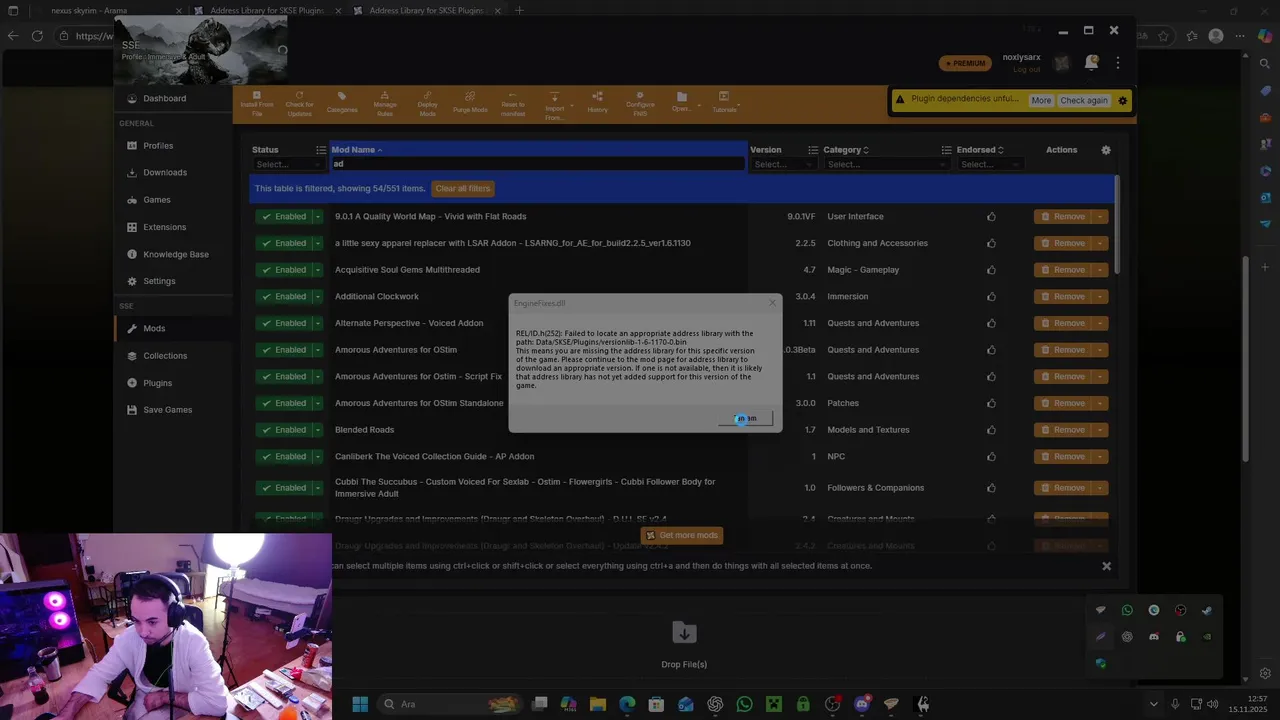
Task: Open the Manage Rules toolbar icon
Action: (x=385, y=103)
